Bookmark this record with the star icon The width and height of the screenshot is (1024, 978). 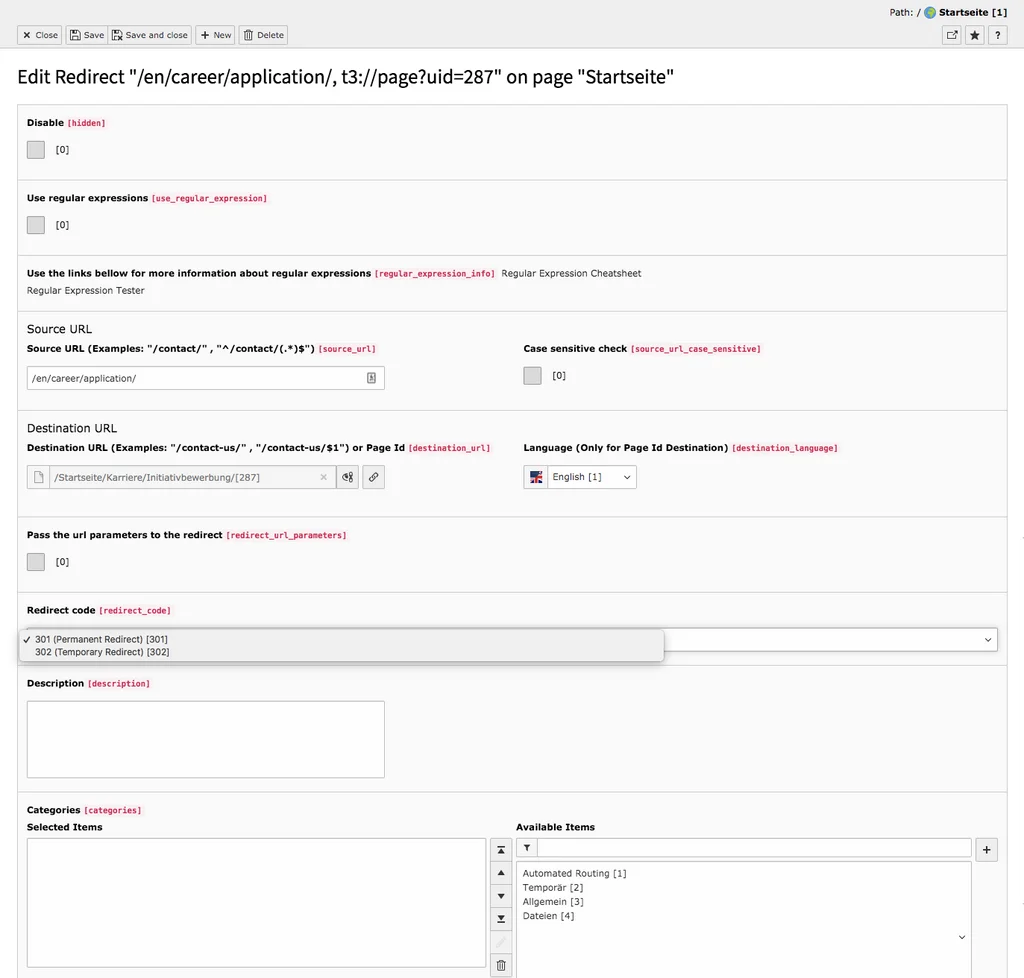[x=974, y=35]
